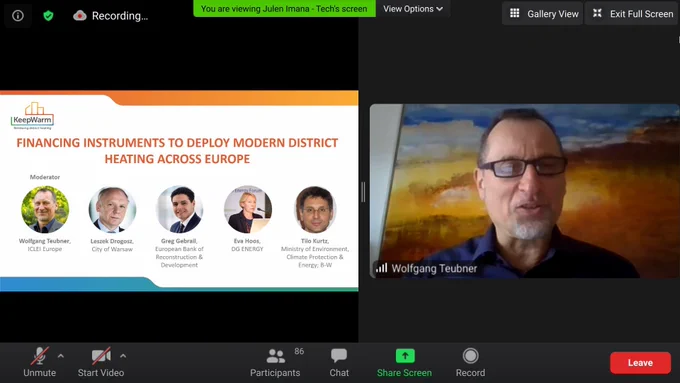
Task: Expand audio settings arrow beside Unmute
Action: coord(61,356)
